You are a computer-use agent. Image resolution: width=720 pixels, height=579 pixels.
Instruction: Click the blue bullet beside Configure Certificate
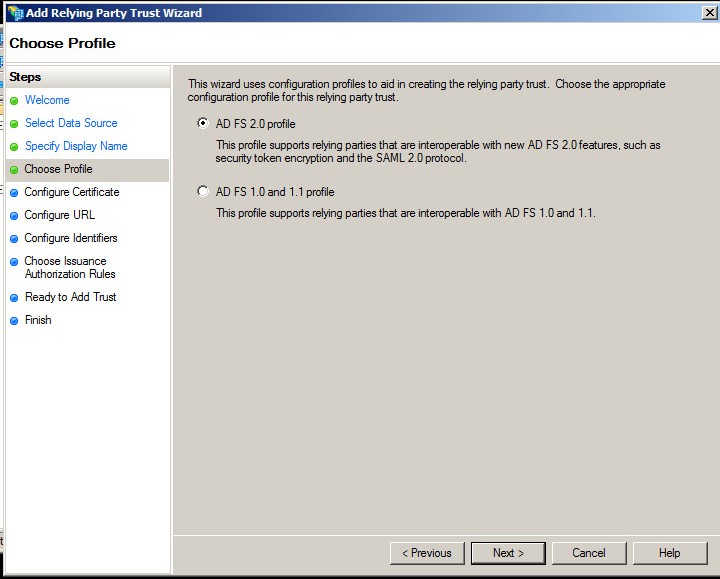[14, 192]
